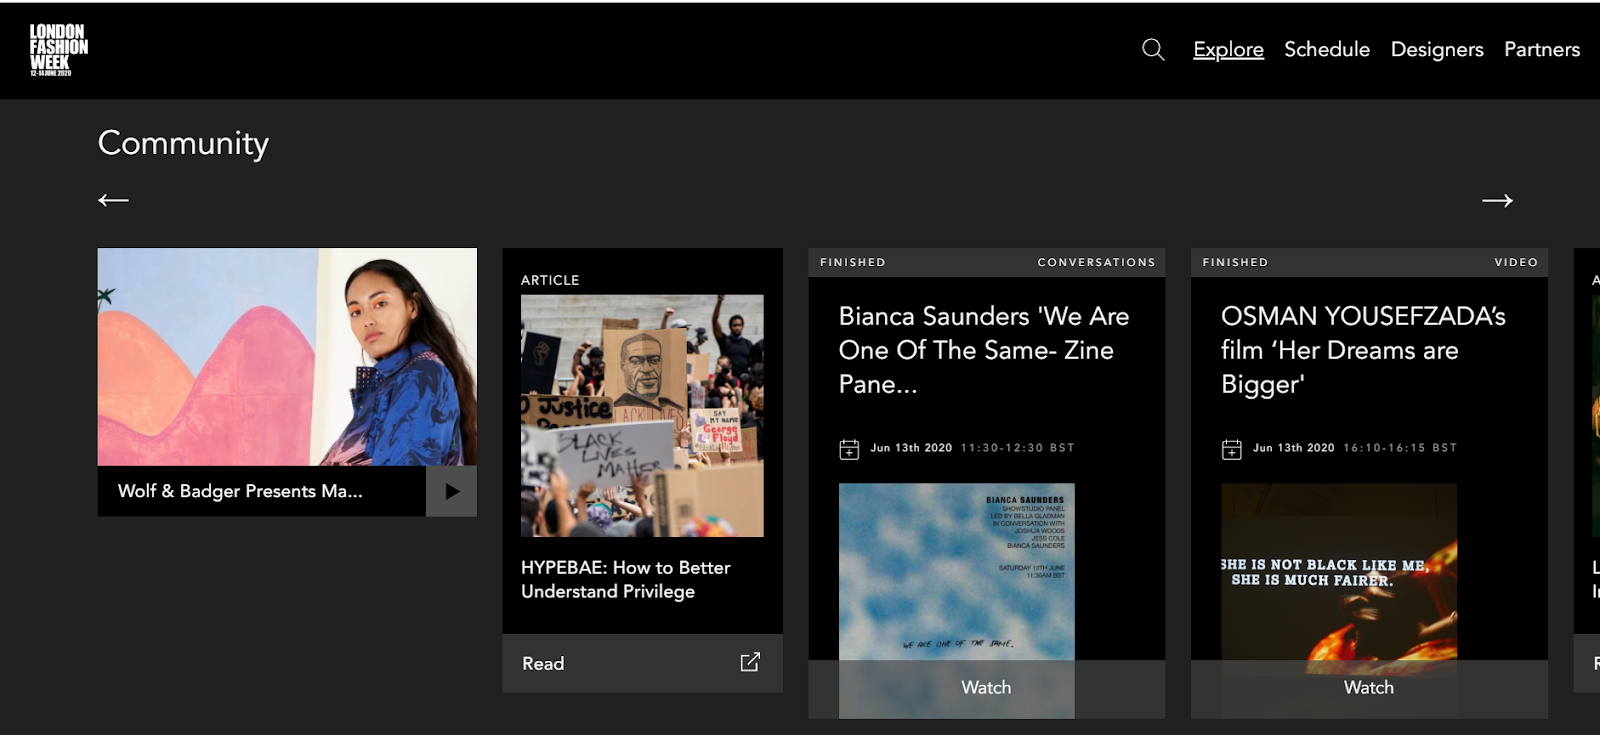Open the Designers menu item
This screenshot has height=735, width=1600.
click(1437, 49)
